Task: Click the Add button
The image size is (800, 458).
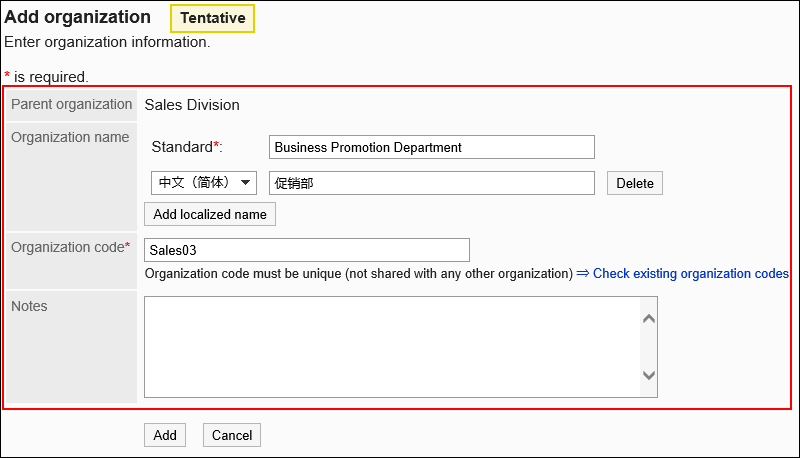Action: tap(165, 435)
